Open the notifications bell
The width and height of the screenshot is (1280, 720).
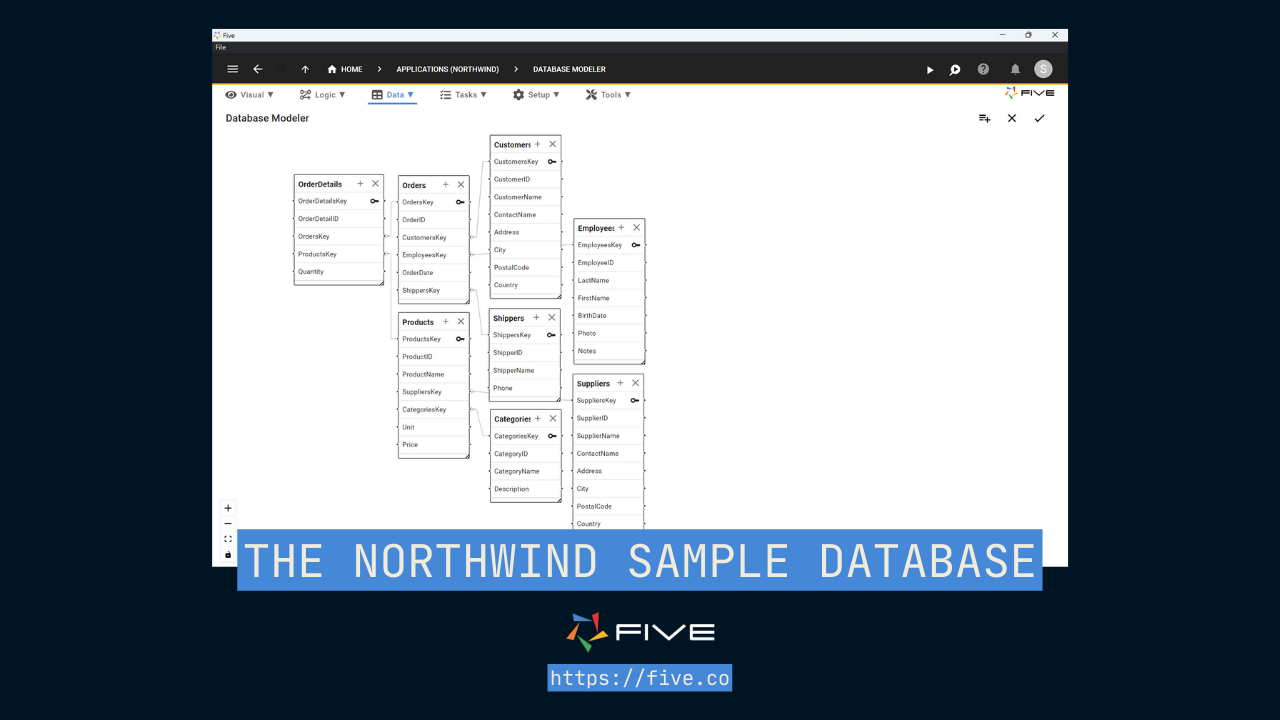(x=1015, y=69)
